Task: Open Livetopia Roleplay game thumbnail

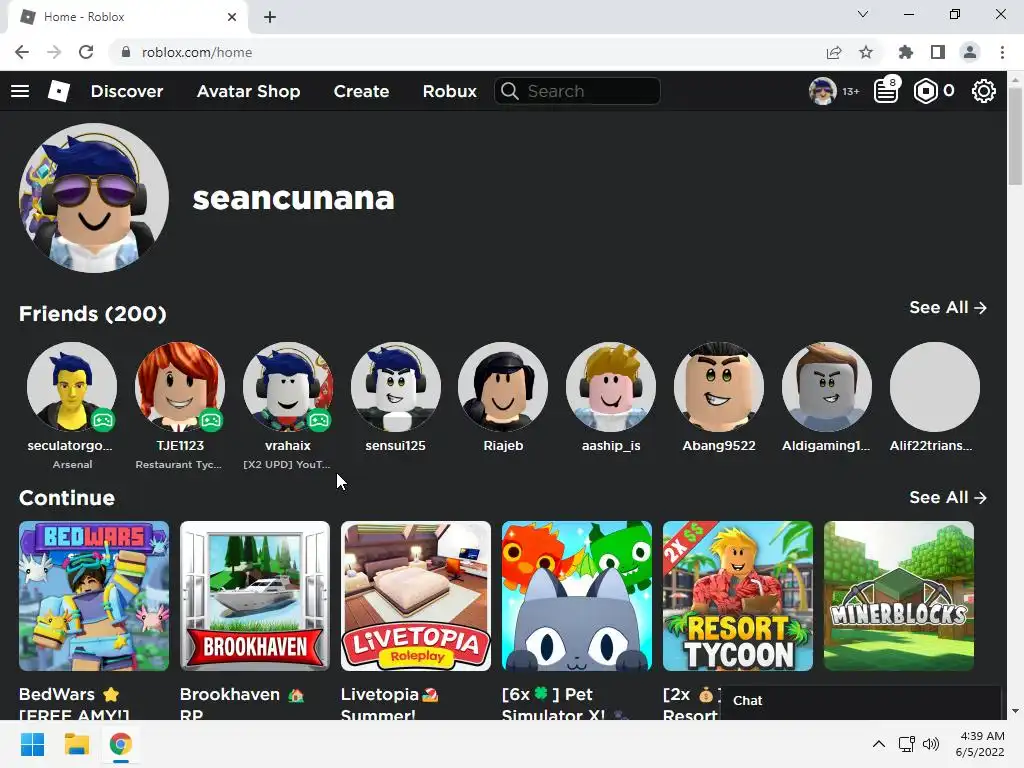Action: pyautogui.click(x=416, y=596)
